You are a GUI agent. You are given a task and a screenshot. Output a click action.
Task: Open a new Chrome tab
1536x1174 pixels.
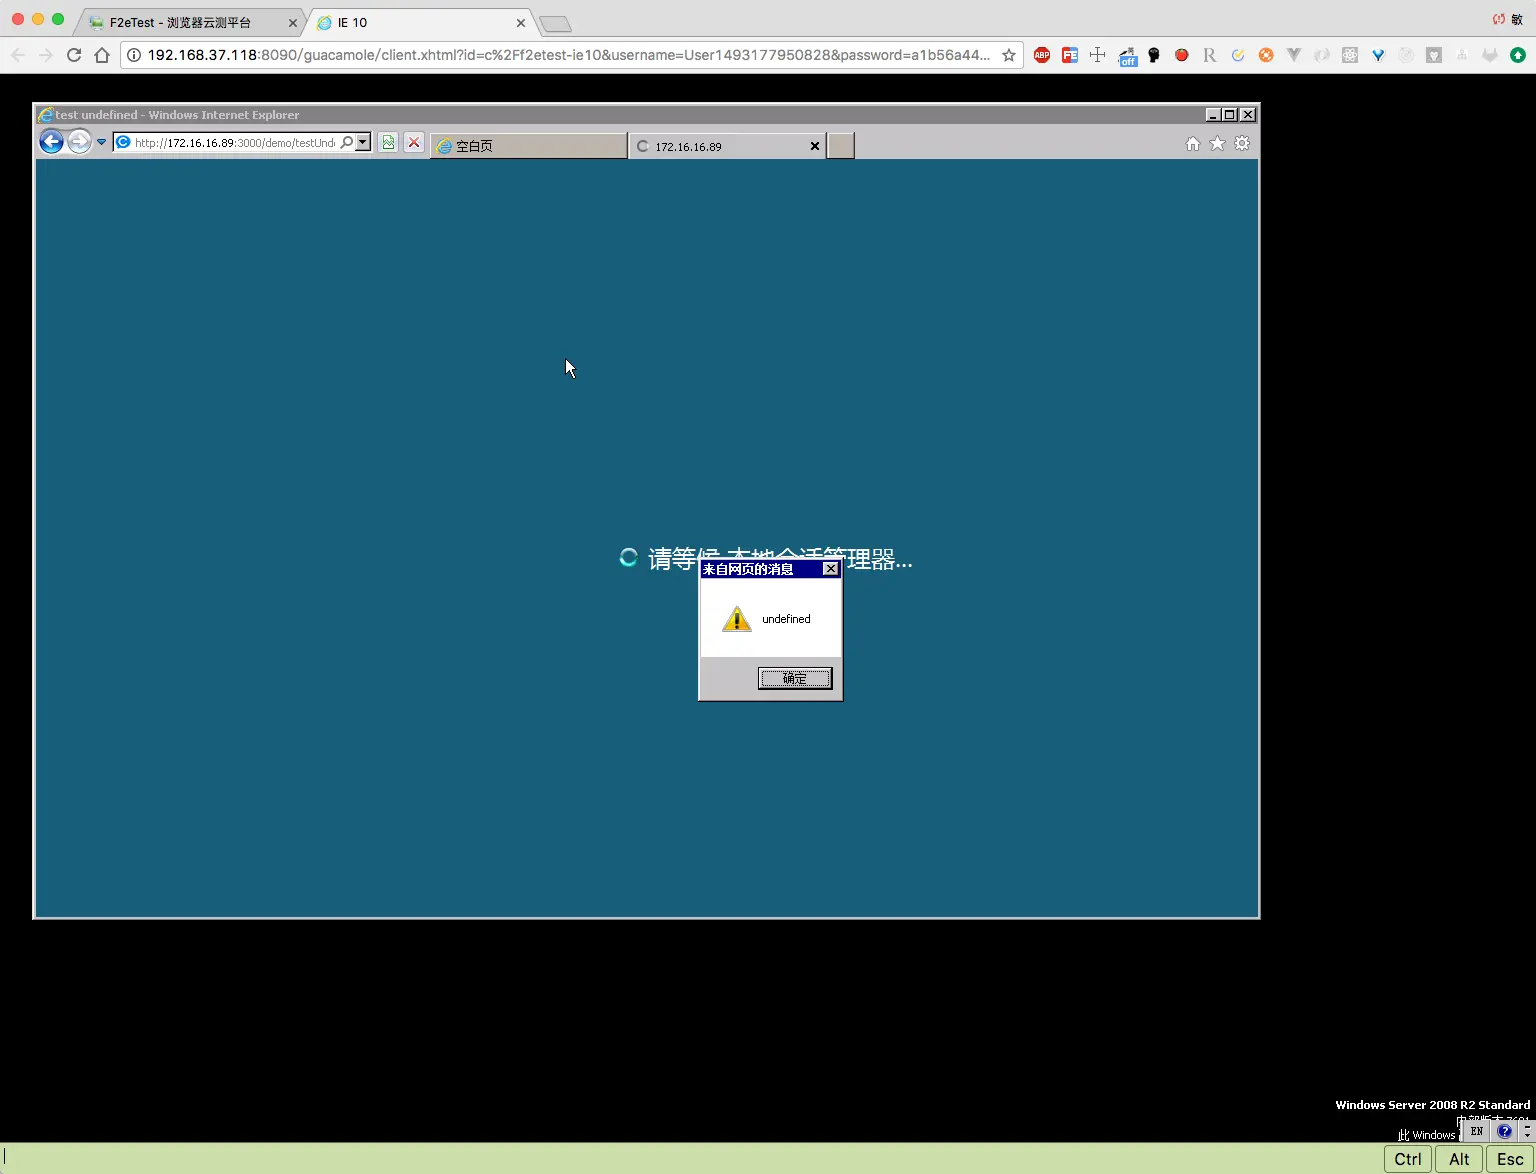pyautogui.click(x=555, y=24)
